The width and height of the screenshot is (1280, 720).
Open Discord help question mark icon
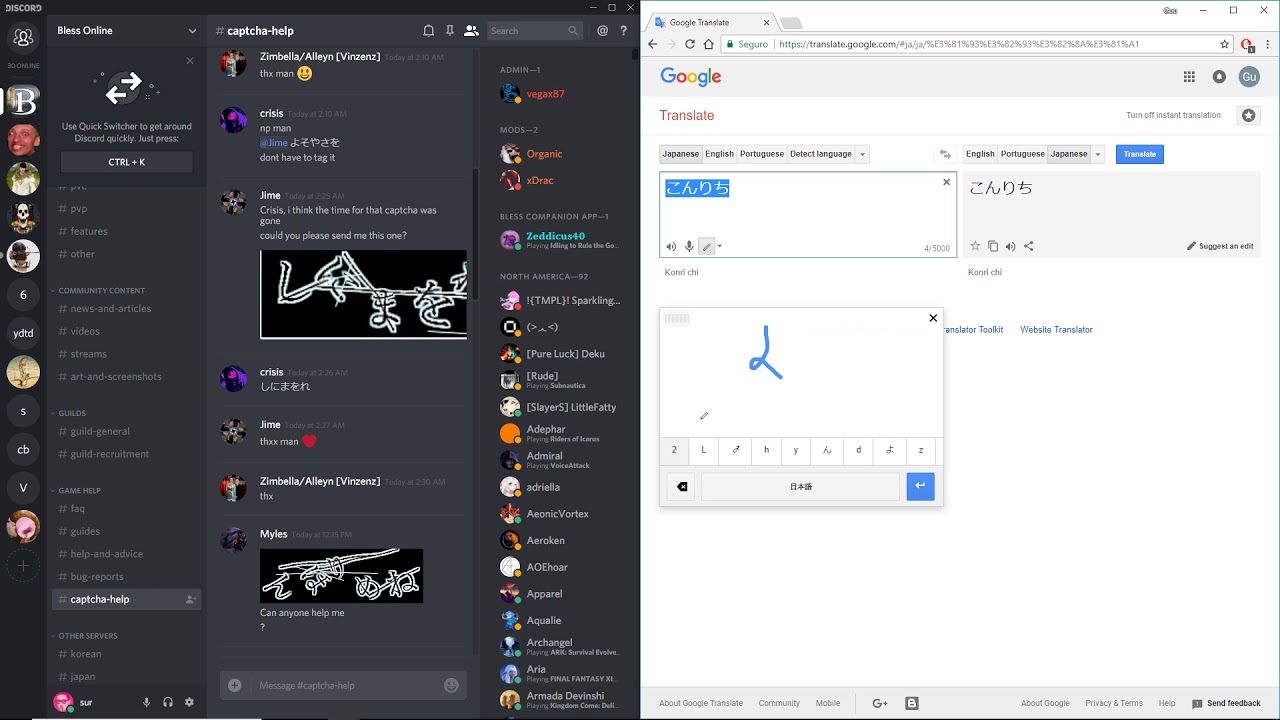[x=625, y=31]
